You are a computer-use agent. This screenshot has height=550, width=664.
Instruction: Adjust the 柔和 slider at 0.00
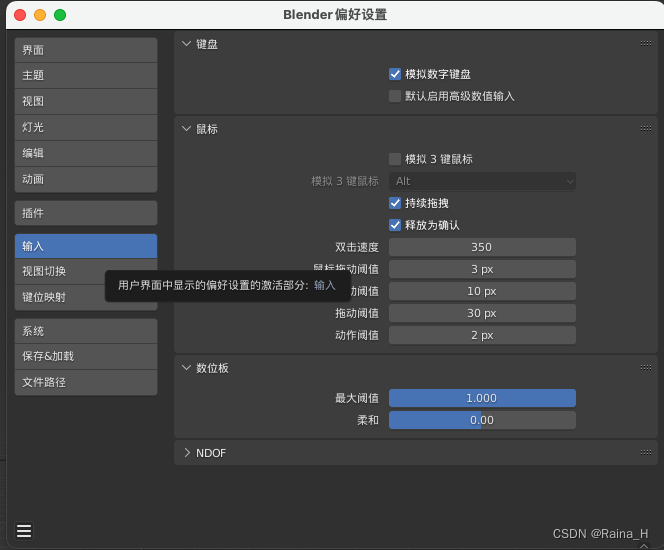pos(482,420)
